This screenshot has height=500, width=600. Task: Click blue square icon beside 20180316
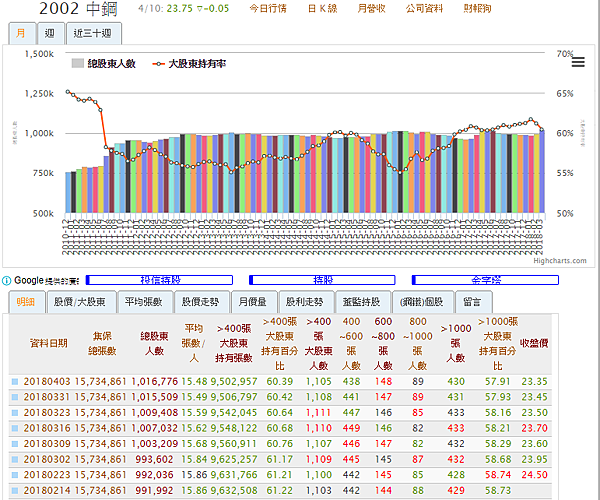pos(15,428)
